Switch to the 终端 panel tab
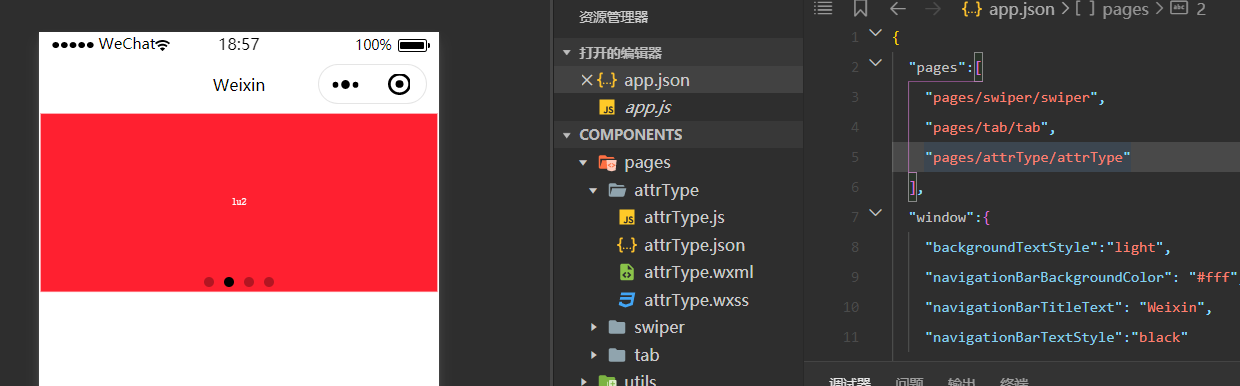 pyautogui.click(x=1014, y=382)
